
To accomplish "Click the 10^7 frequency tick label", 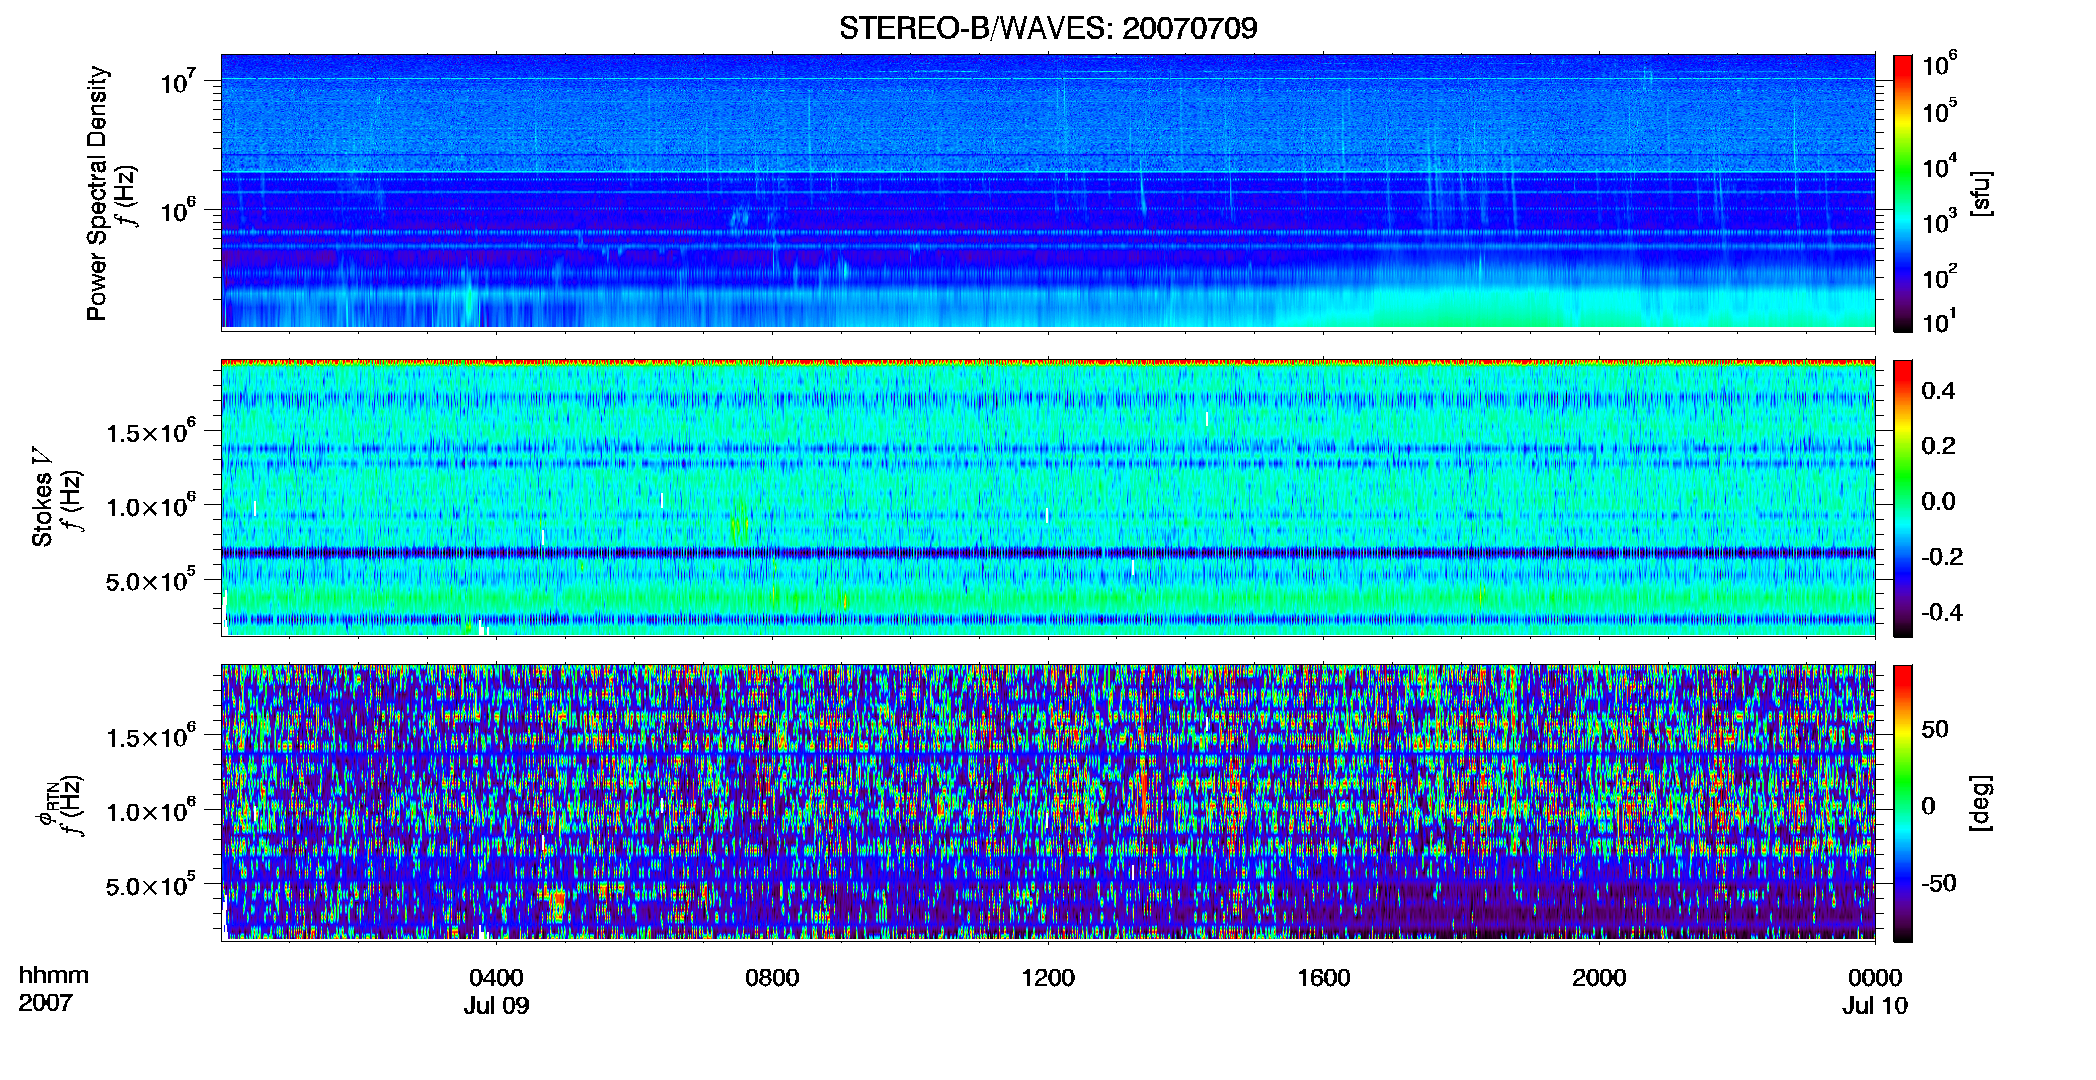I will (x=178, y=80).
